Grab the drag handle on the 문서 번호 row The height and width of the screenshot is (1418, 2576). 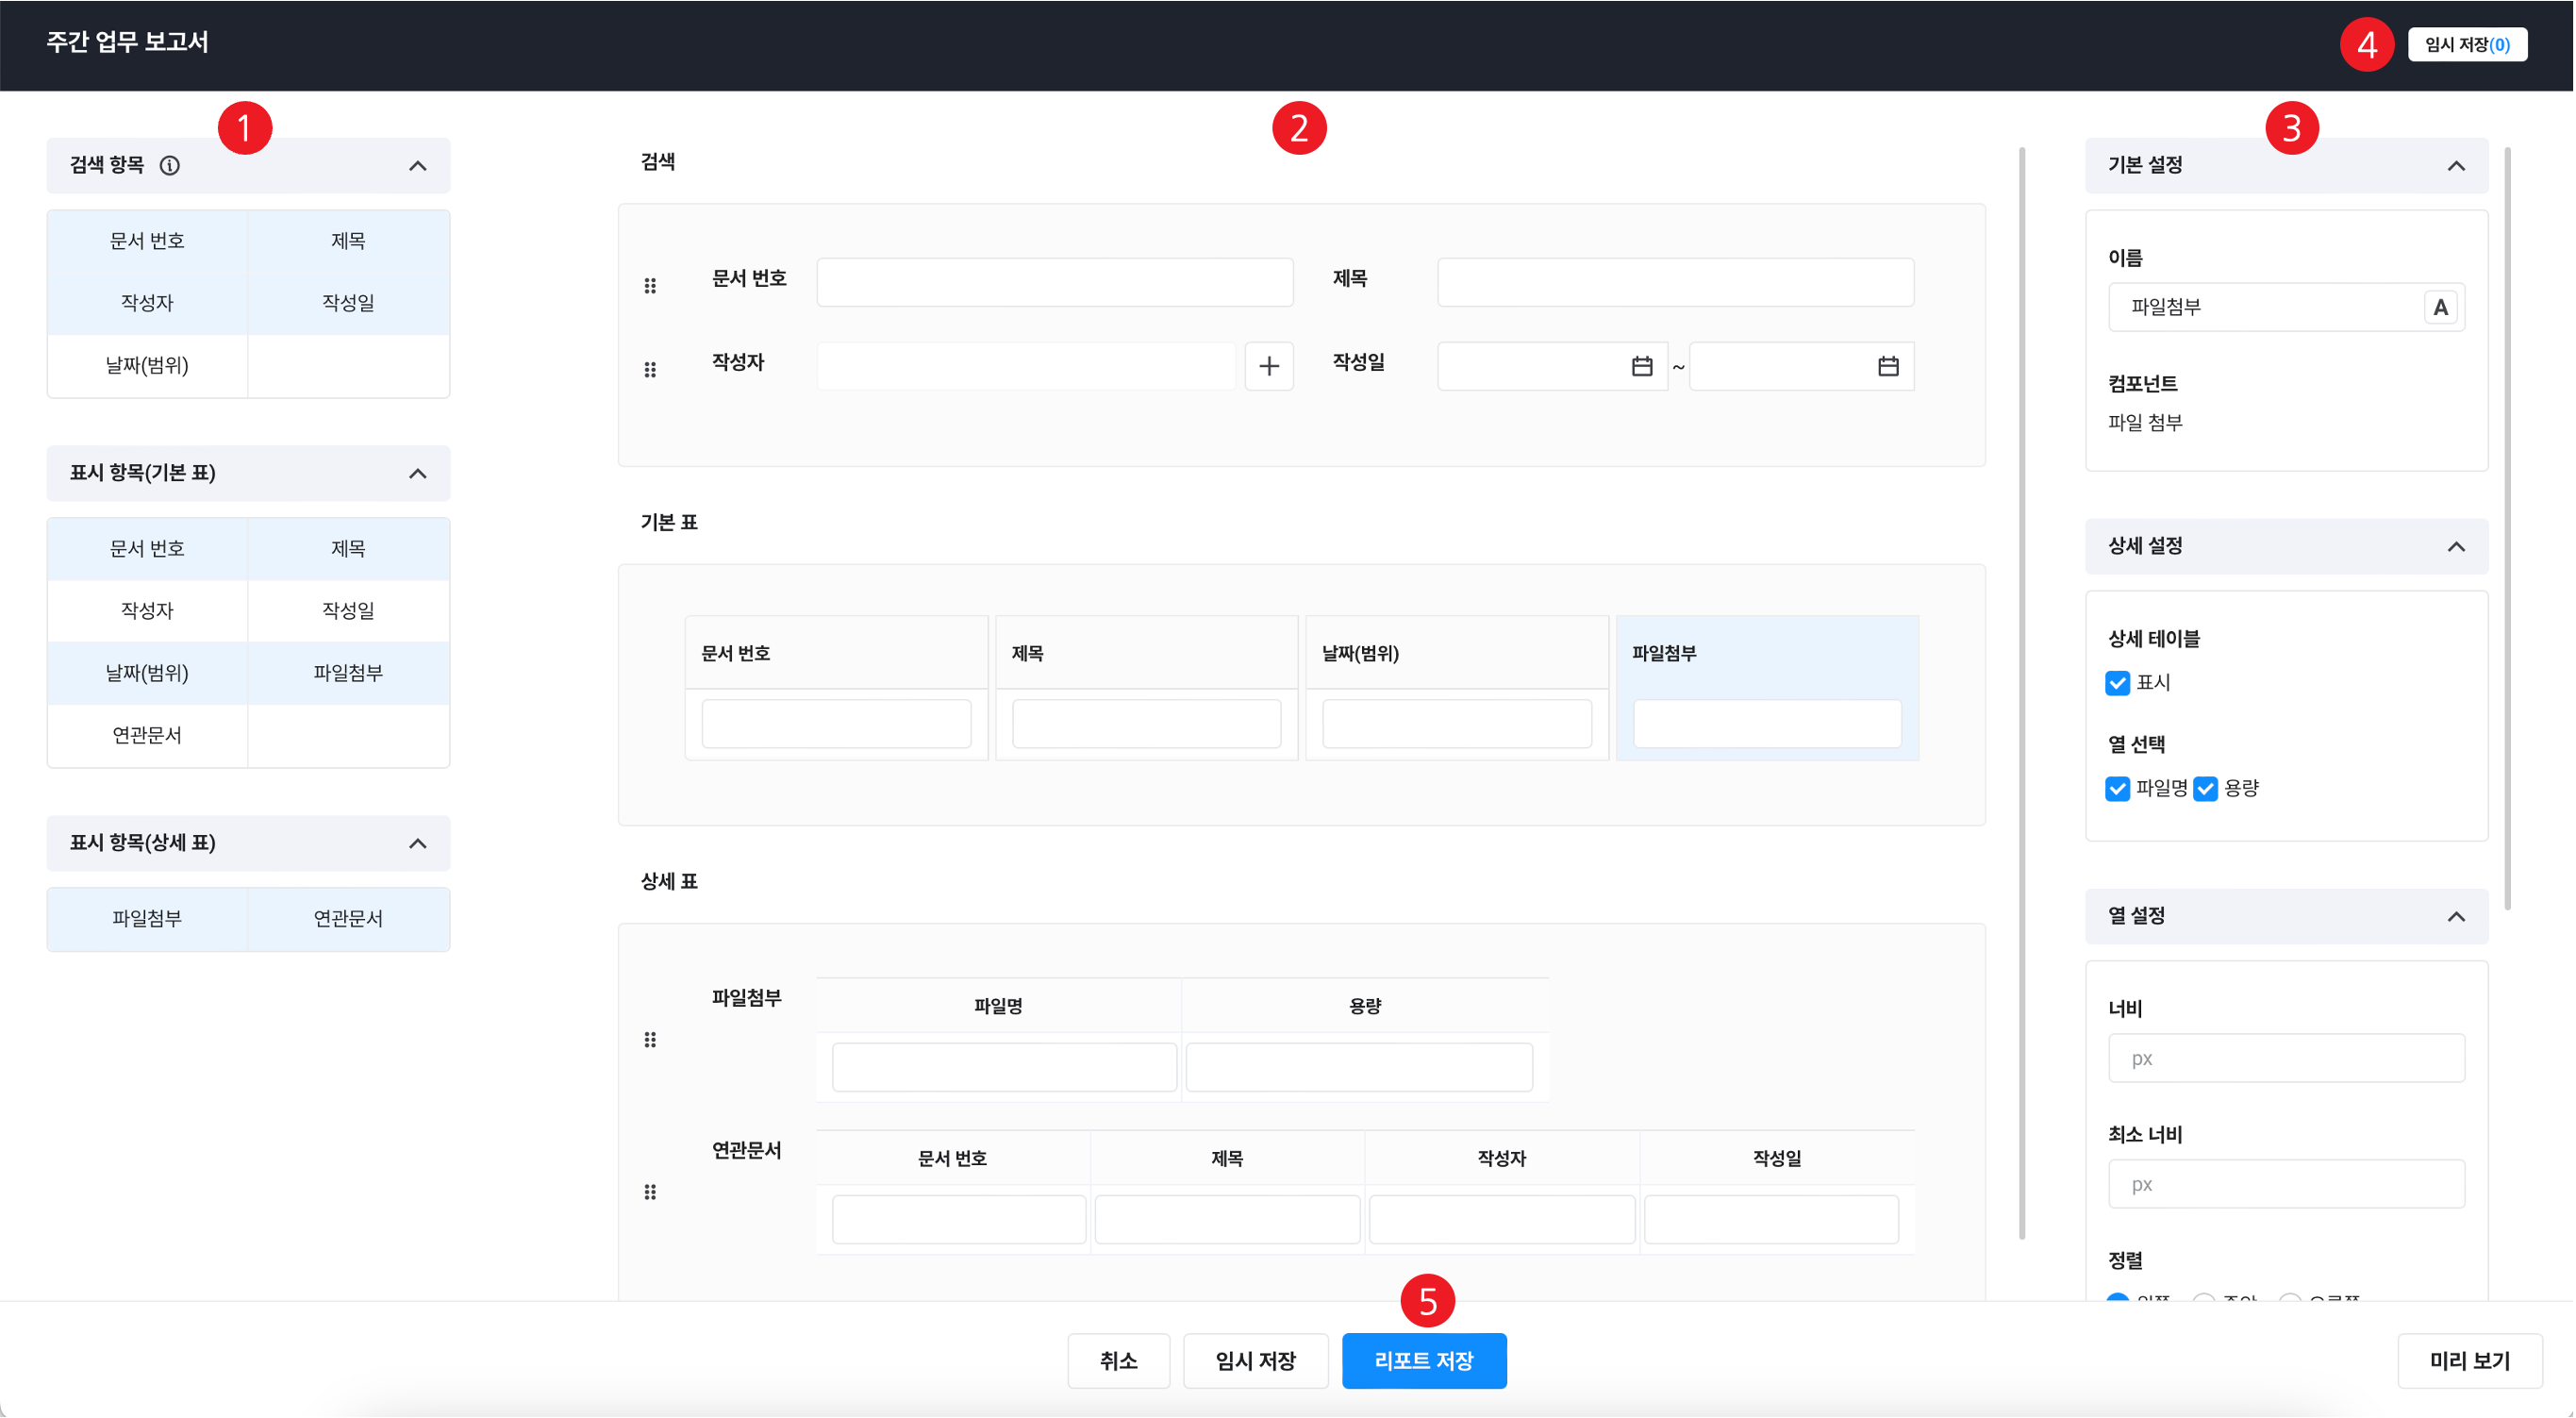[650, 286]
